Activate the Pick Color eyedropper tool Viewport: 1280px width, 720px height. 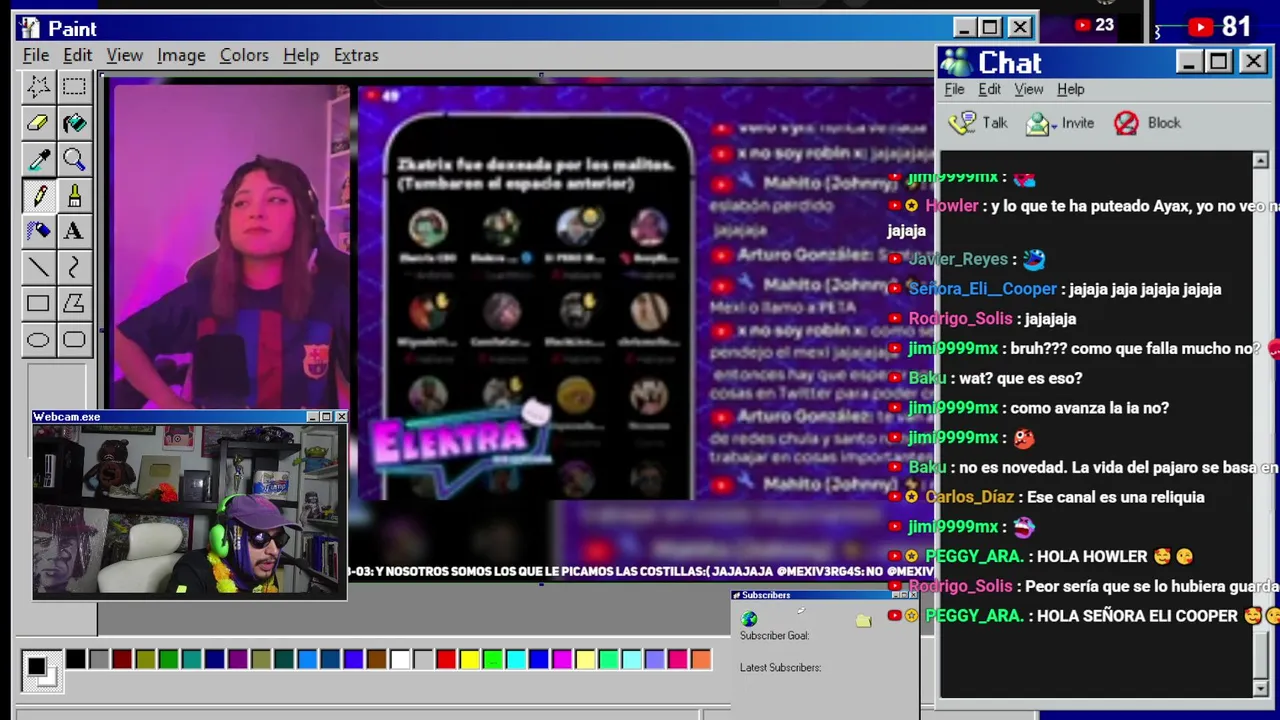pos(38,159)
